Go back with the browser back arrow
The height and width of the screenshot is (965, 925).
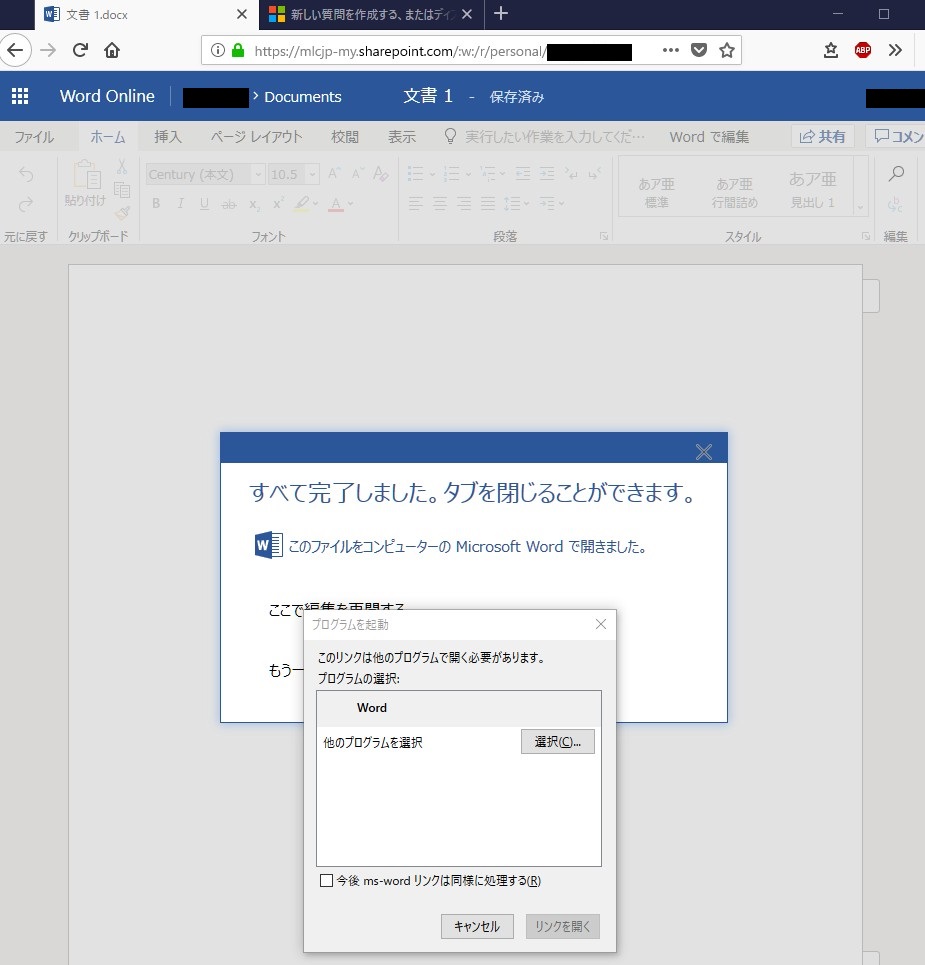[15, 50]
